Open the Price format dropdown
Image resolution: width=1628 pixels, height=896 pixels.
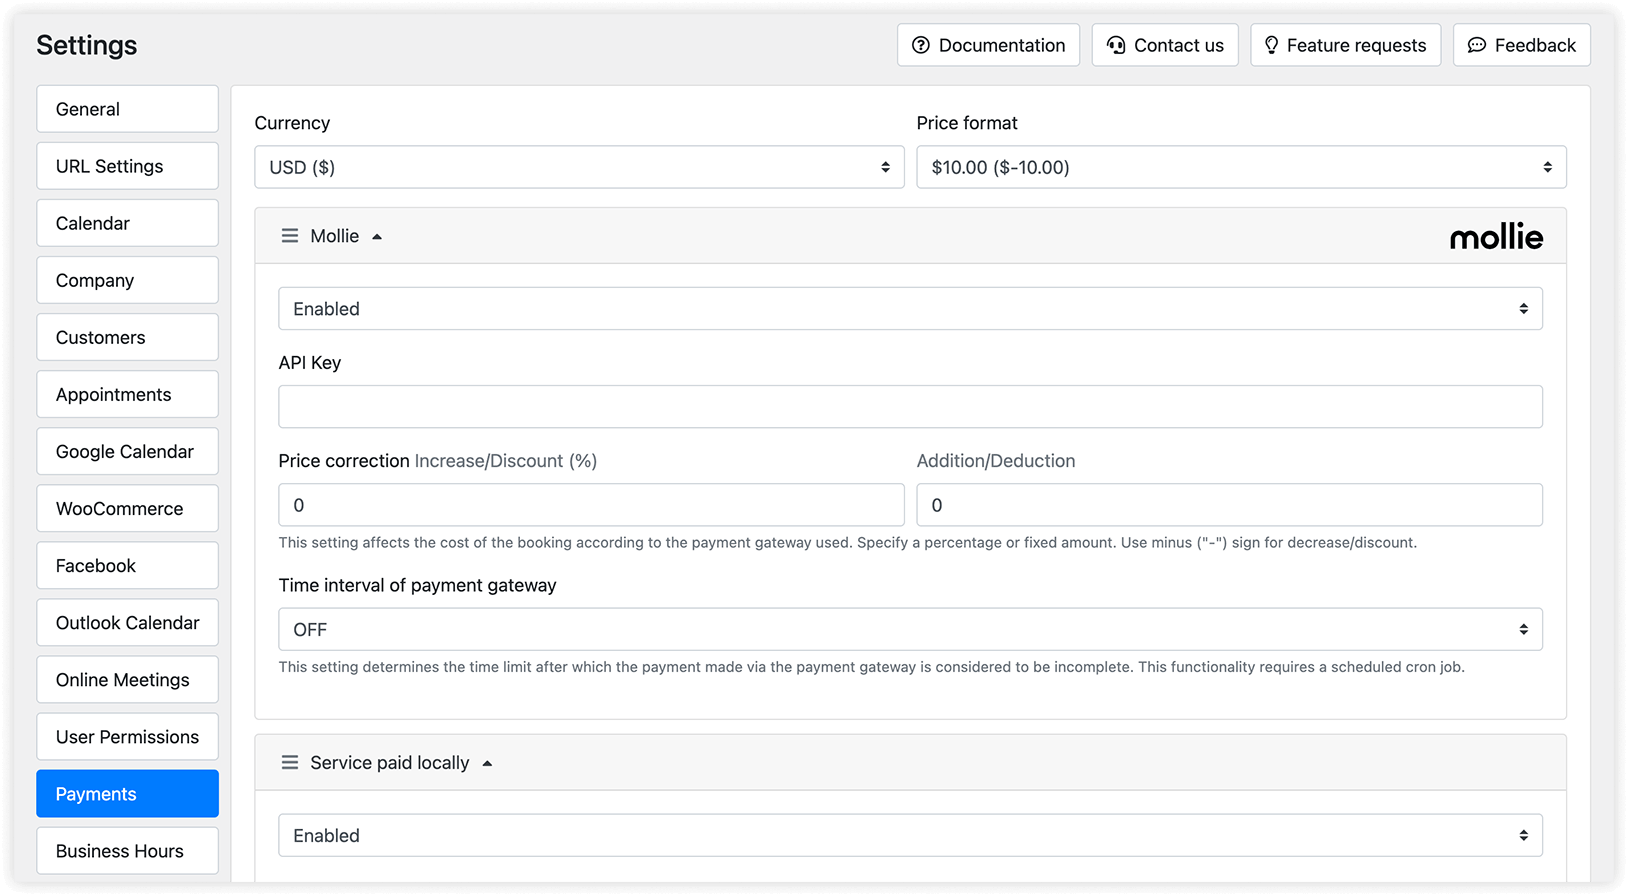pos(1241,167)
